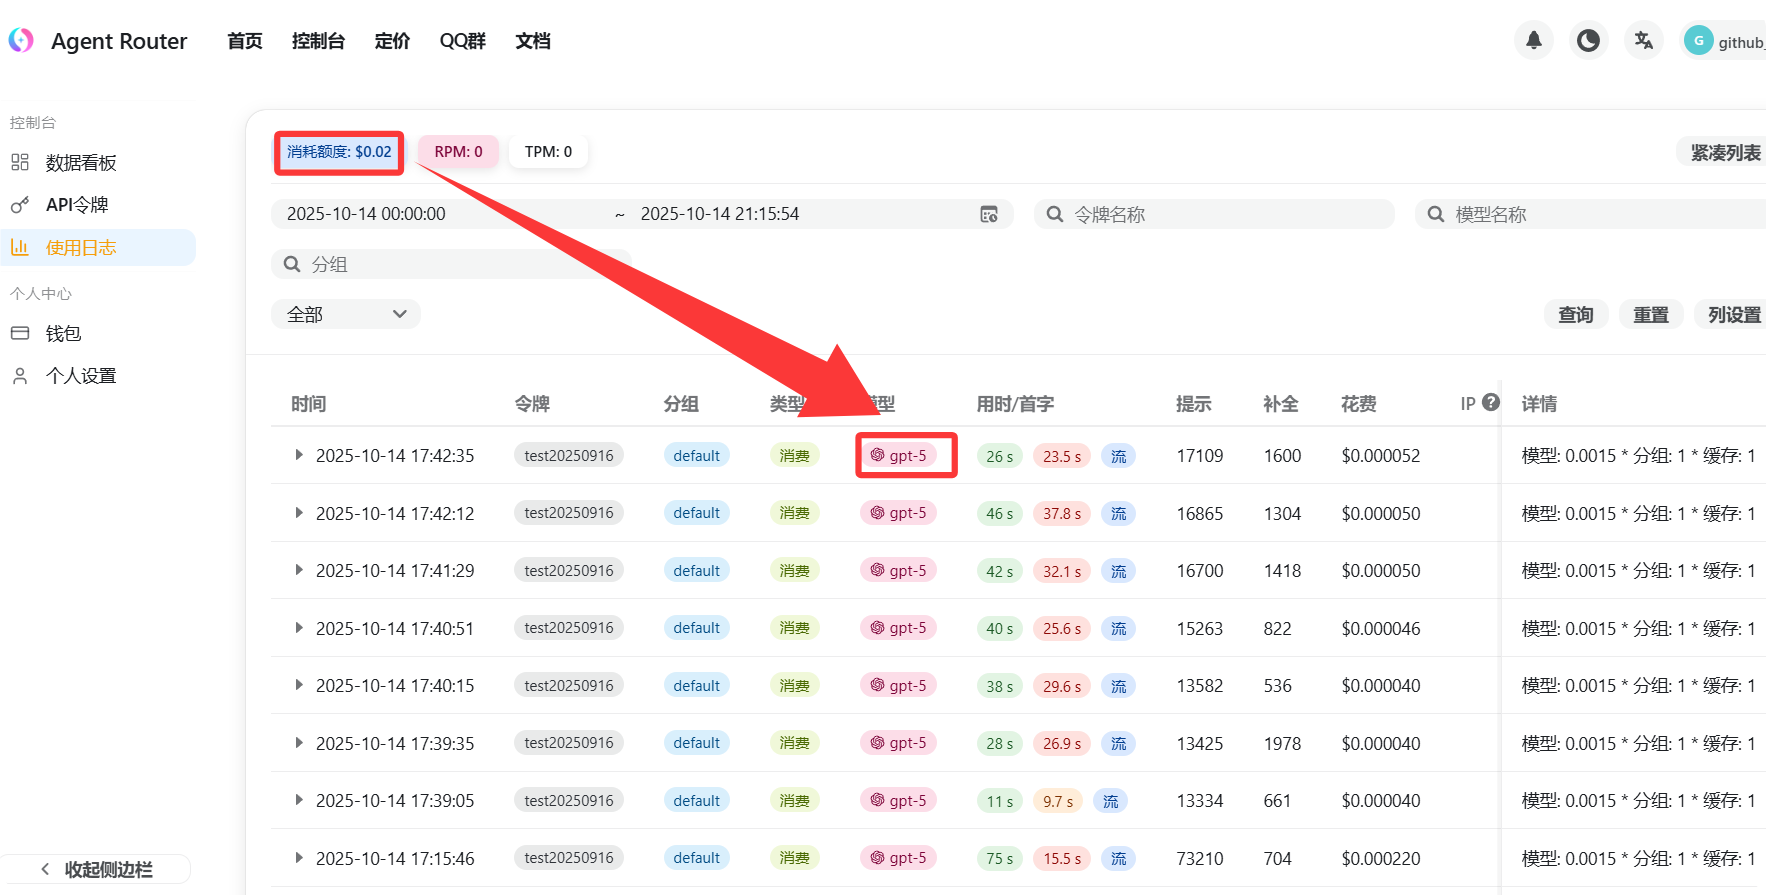Viewport: 1766px width, 895px height.
Task: Click 消费 type tag in 17:41:29 row
Action: pos(794,570)
